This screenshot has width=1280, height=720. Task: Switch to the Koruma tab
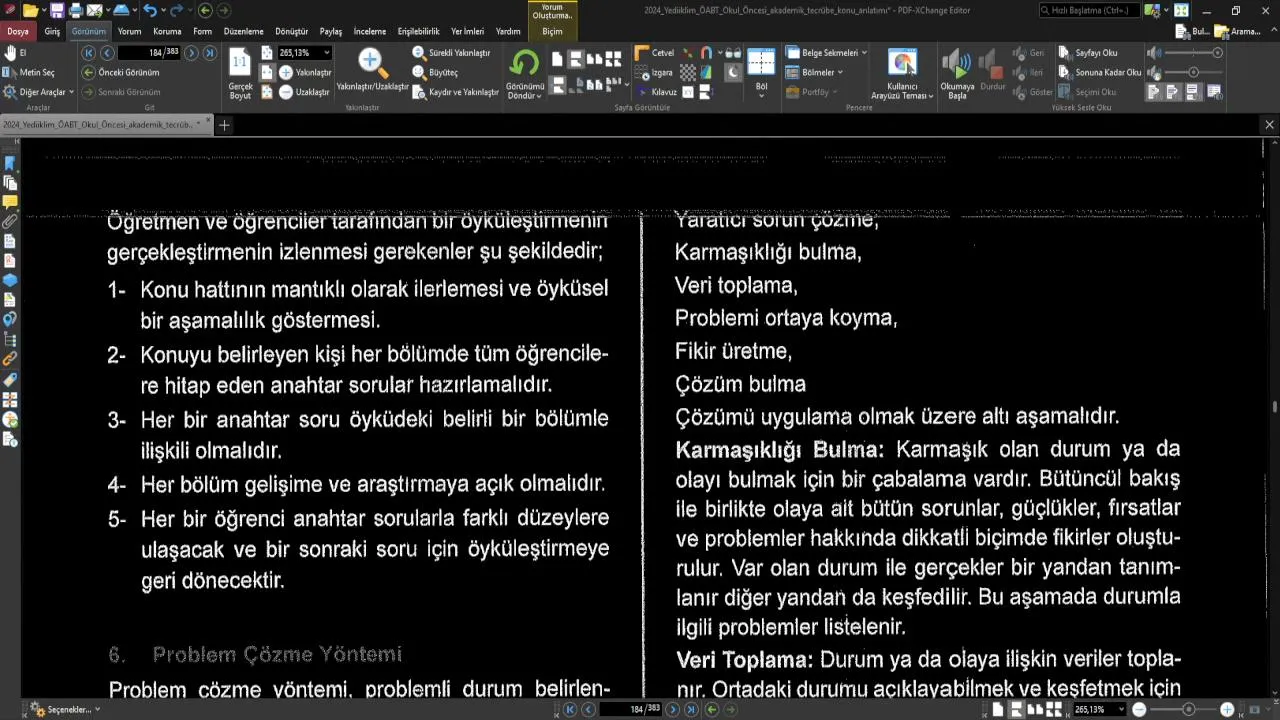click(x=167, y=31)
